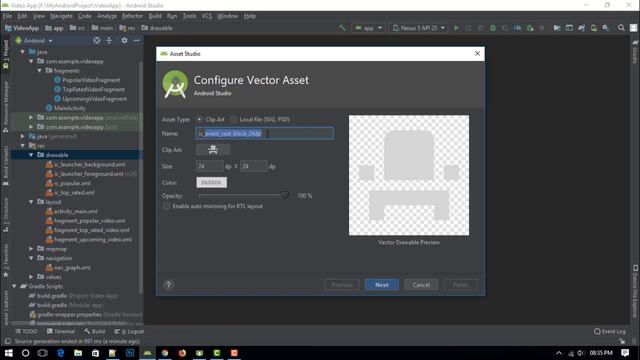Image resolution: width=640 pixels, height=360 pixels.
Task: Collapse the drawable folder
Action: point(31,155)
